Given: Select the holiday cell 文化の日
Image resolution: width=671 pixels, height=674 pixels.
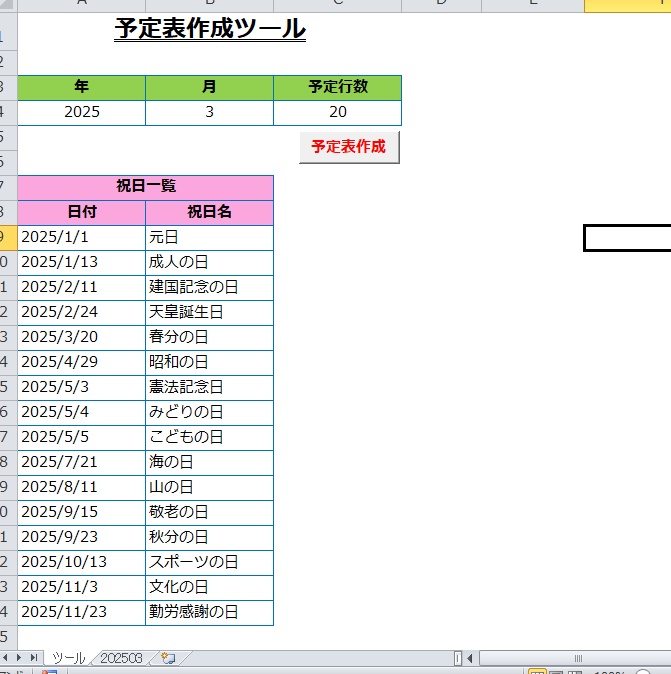Looking at the screenshot, I should tap(209, 587).
